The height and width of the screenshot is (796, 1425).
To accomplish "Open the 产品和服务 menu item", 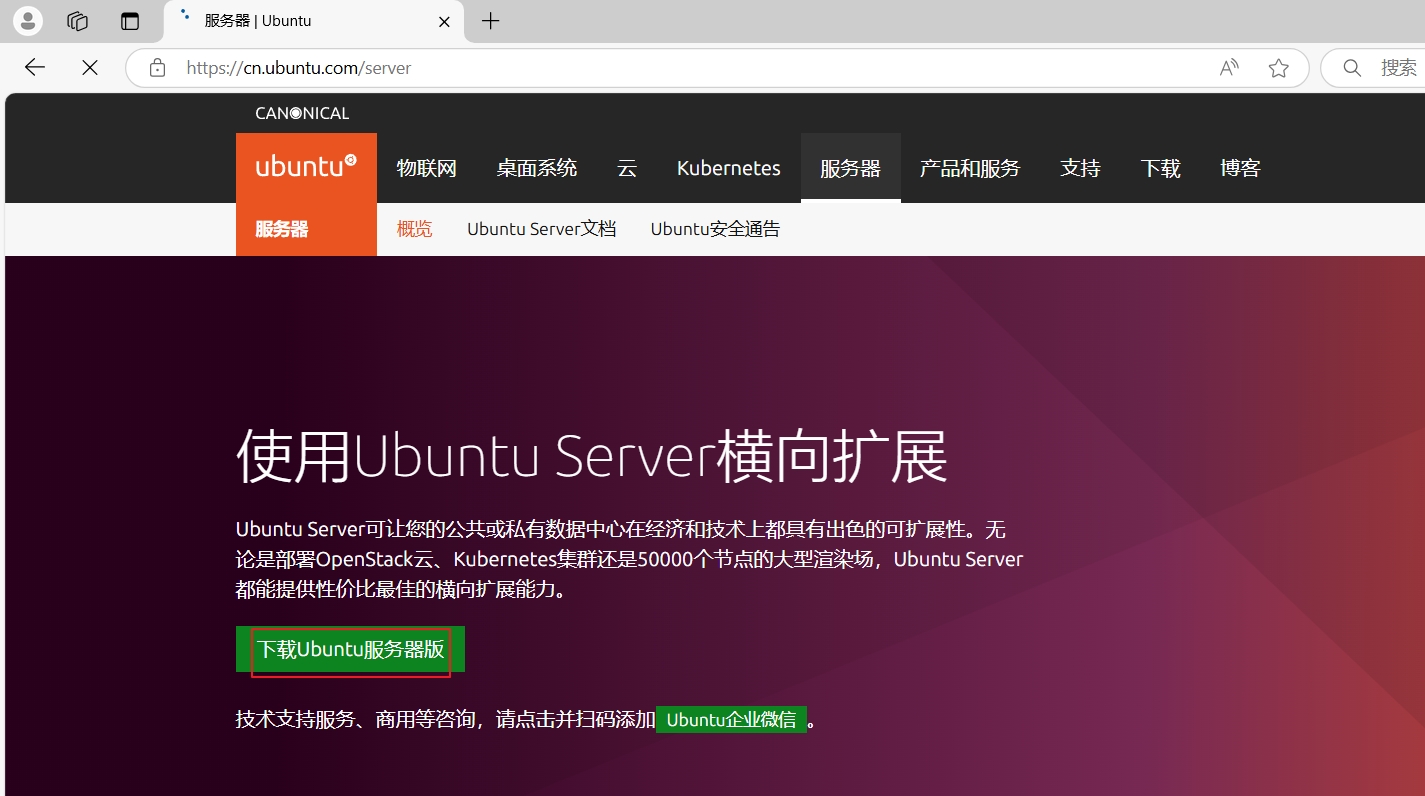I will point(970,168).
